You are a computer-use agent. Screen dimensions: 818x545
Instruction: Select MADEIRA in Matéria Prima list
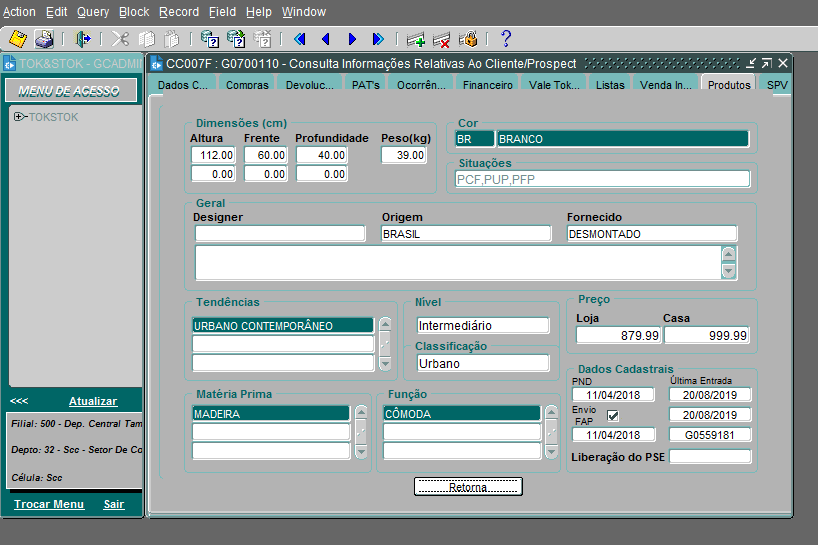click(x=271, y=414)
